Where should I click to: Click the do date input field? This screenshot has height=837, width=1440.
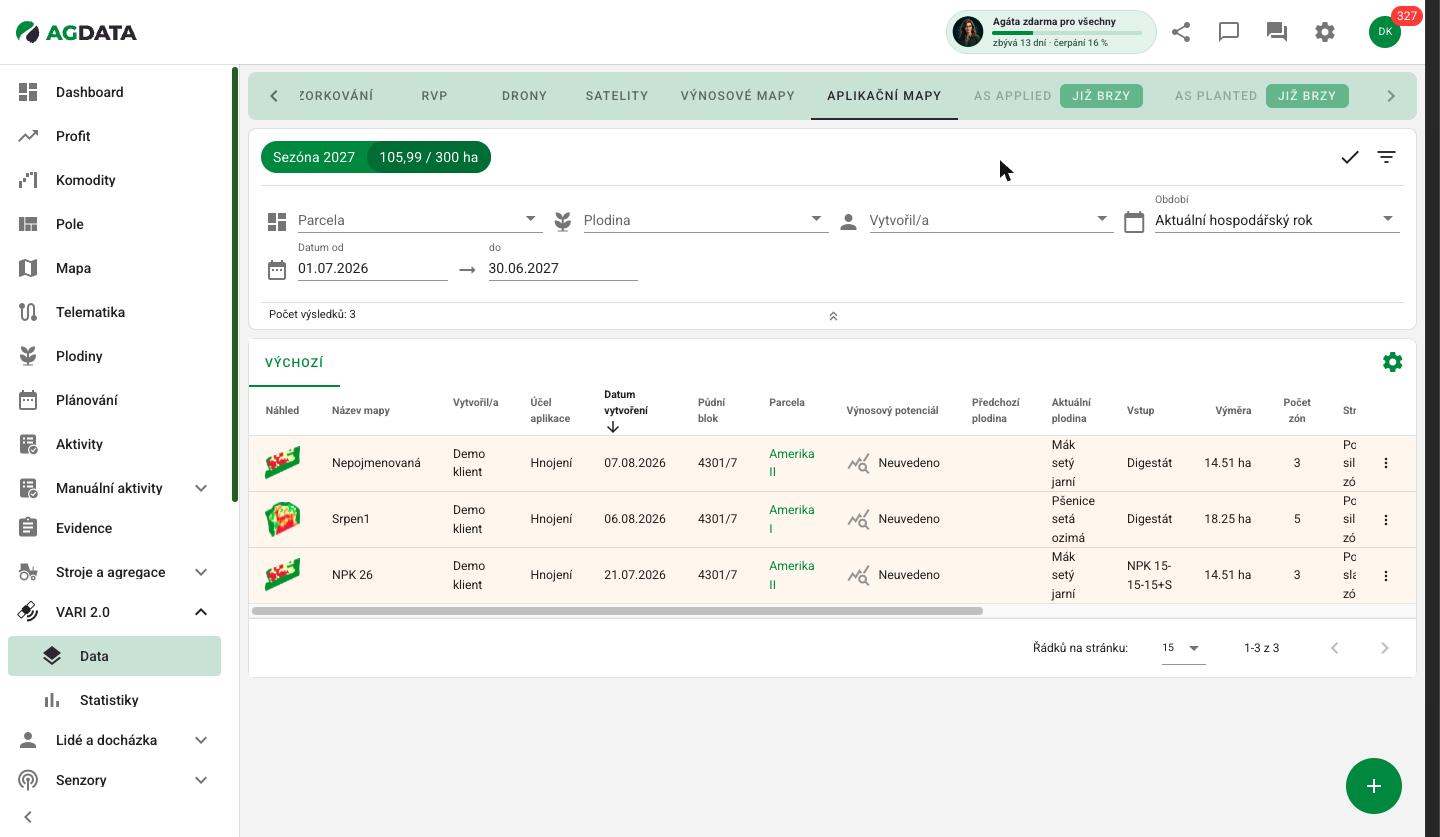[x=563, y=268]
